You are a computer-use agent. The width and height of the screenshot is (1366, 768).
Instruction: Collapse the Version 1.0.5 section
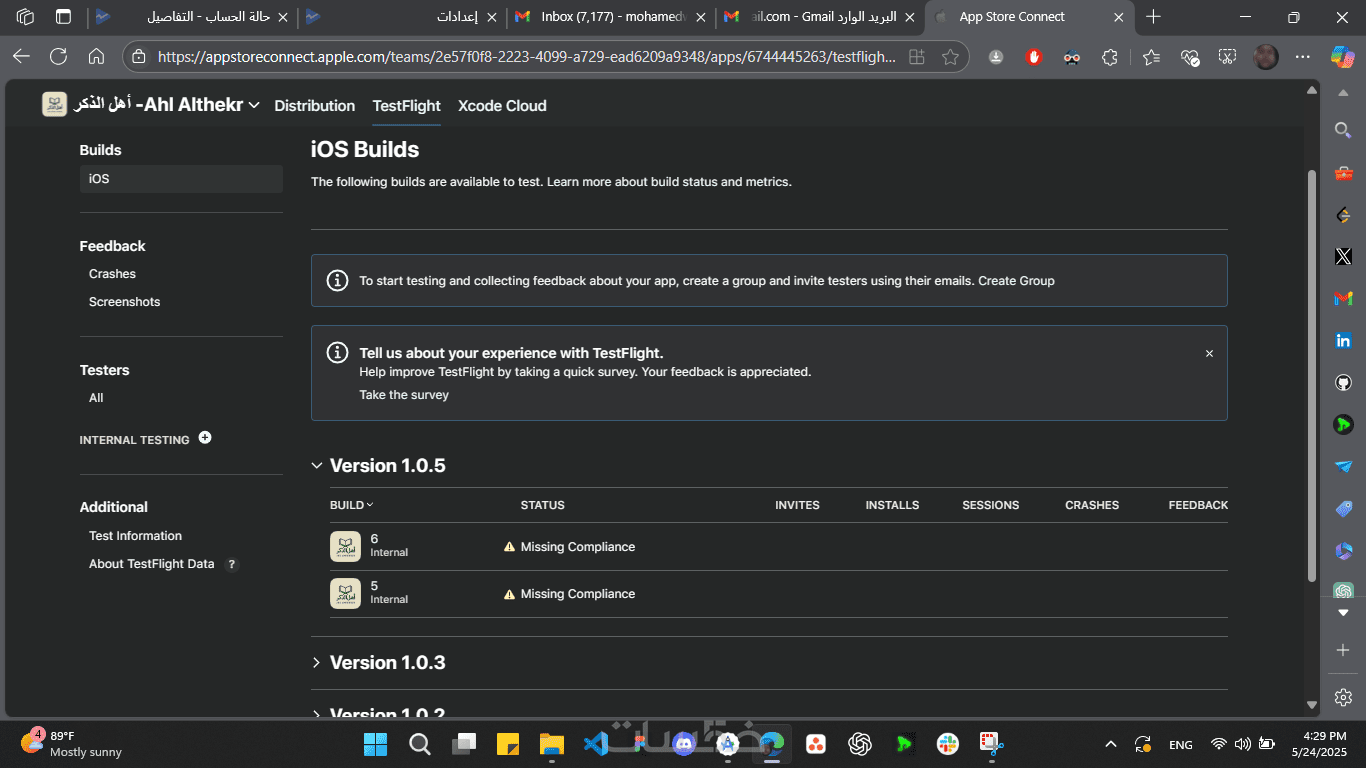(317, 466)
